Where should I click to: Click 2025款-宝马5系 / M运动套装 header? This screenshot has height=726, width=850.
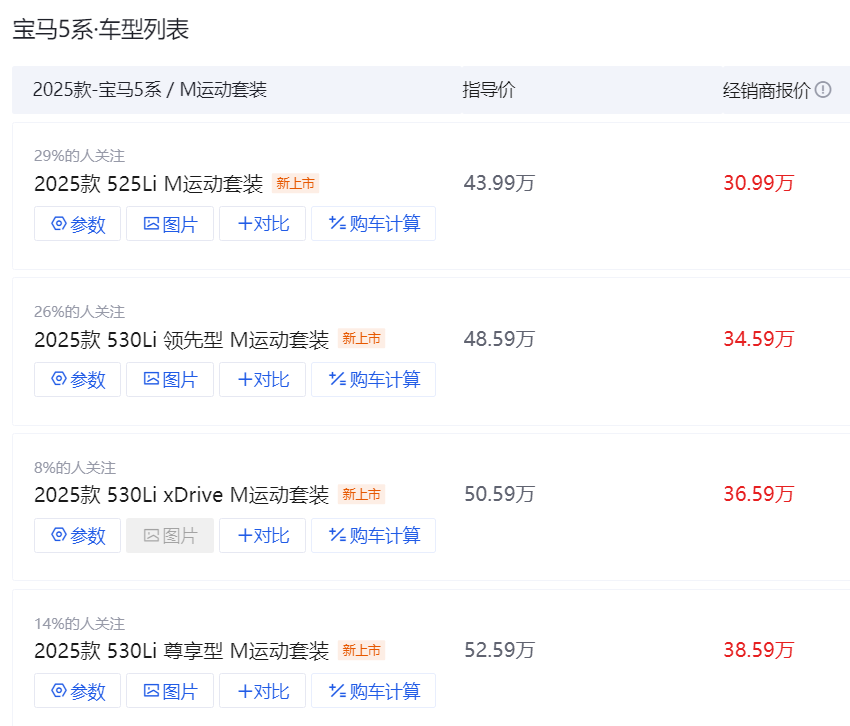pos(150,89)
